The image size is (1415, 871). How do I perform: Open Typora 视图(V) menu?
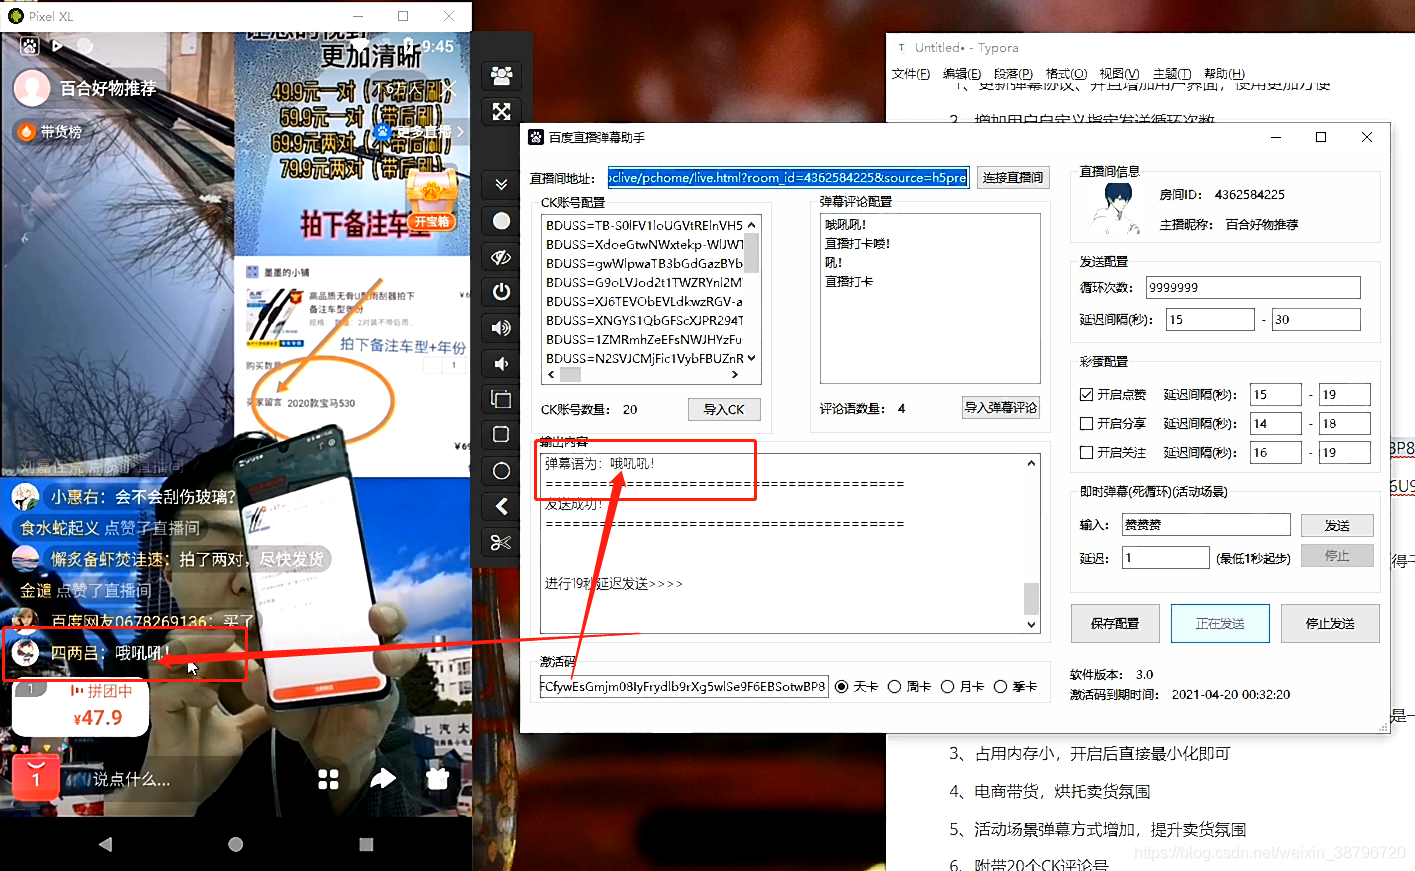click(1119, 74)
